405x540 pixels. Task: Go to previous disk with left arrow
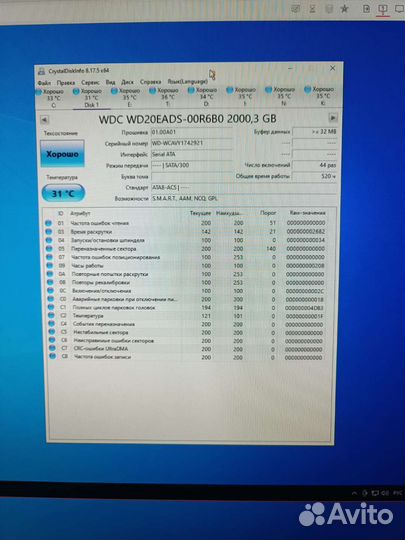click(x=44, y=120)
